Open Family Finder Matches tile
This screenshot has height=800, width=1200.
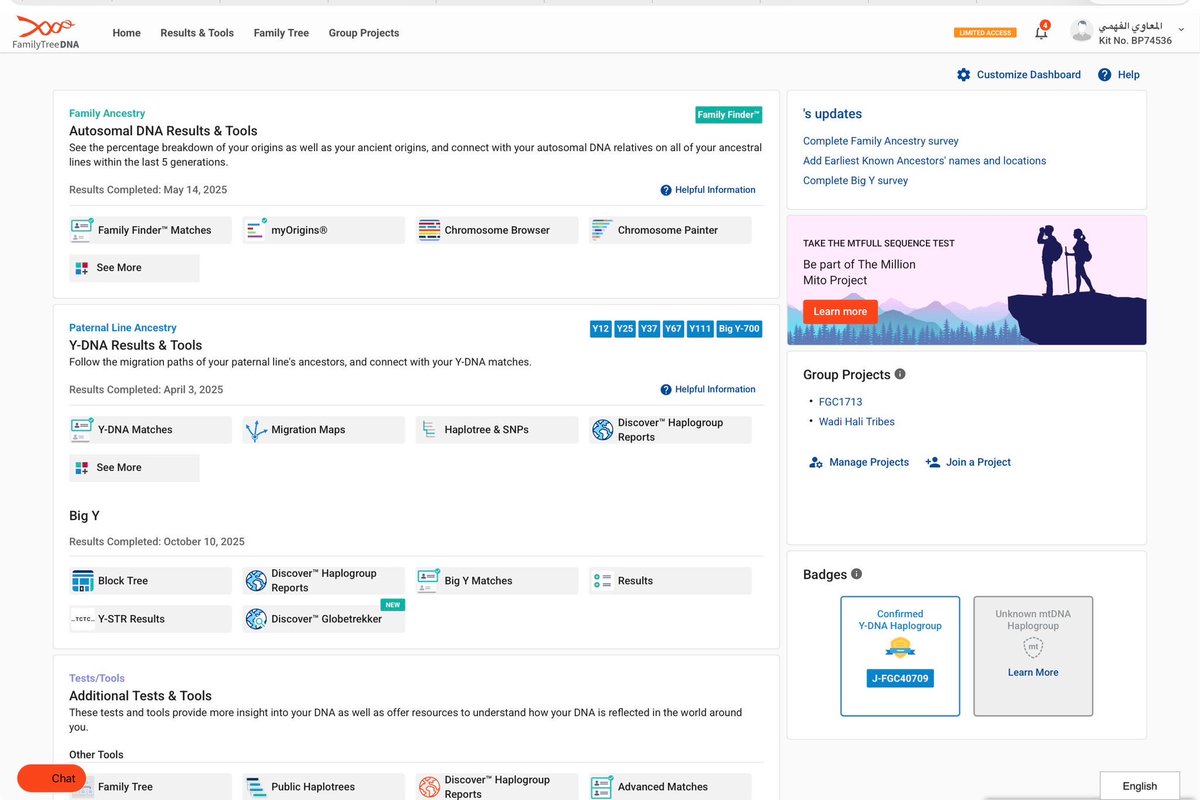tap(150, 230)
